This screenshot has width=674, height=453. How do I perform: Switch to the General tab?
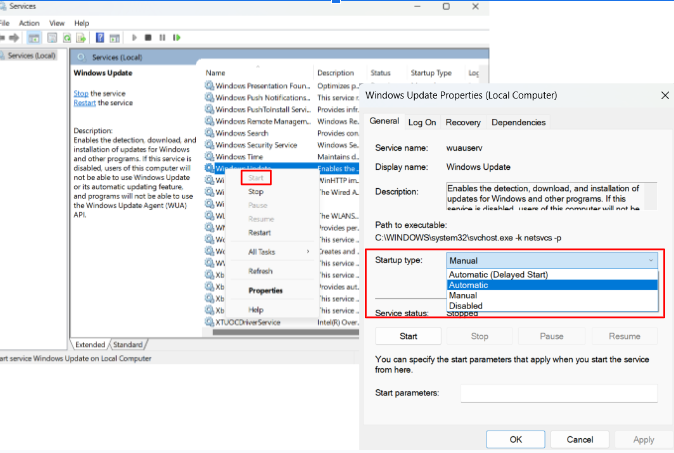384,121
